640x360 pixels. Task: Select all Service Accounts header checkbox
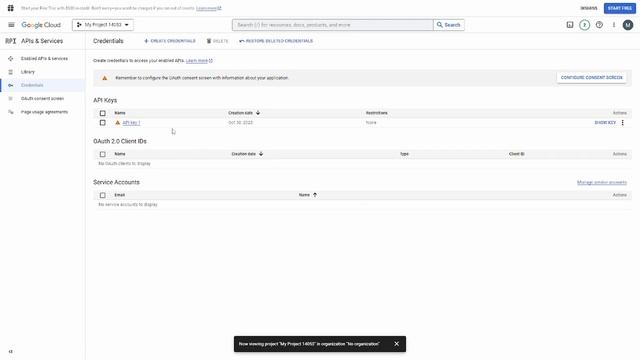[x=102, y=195]
